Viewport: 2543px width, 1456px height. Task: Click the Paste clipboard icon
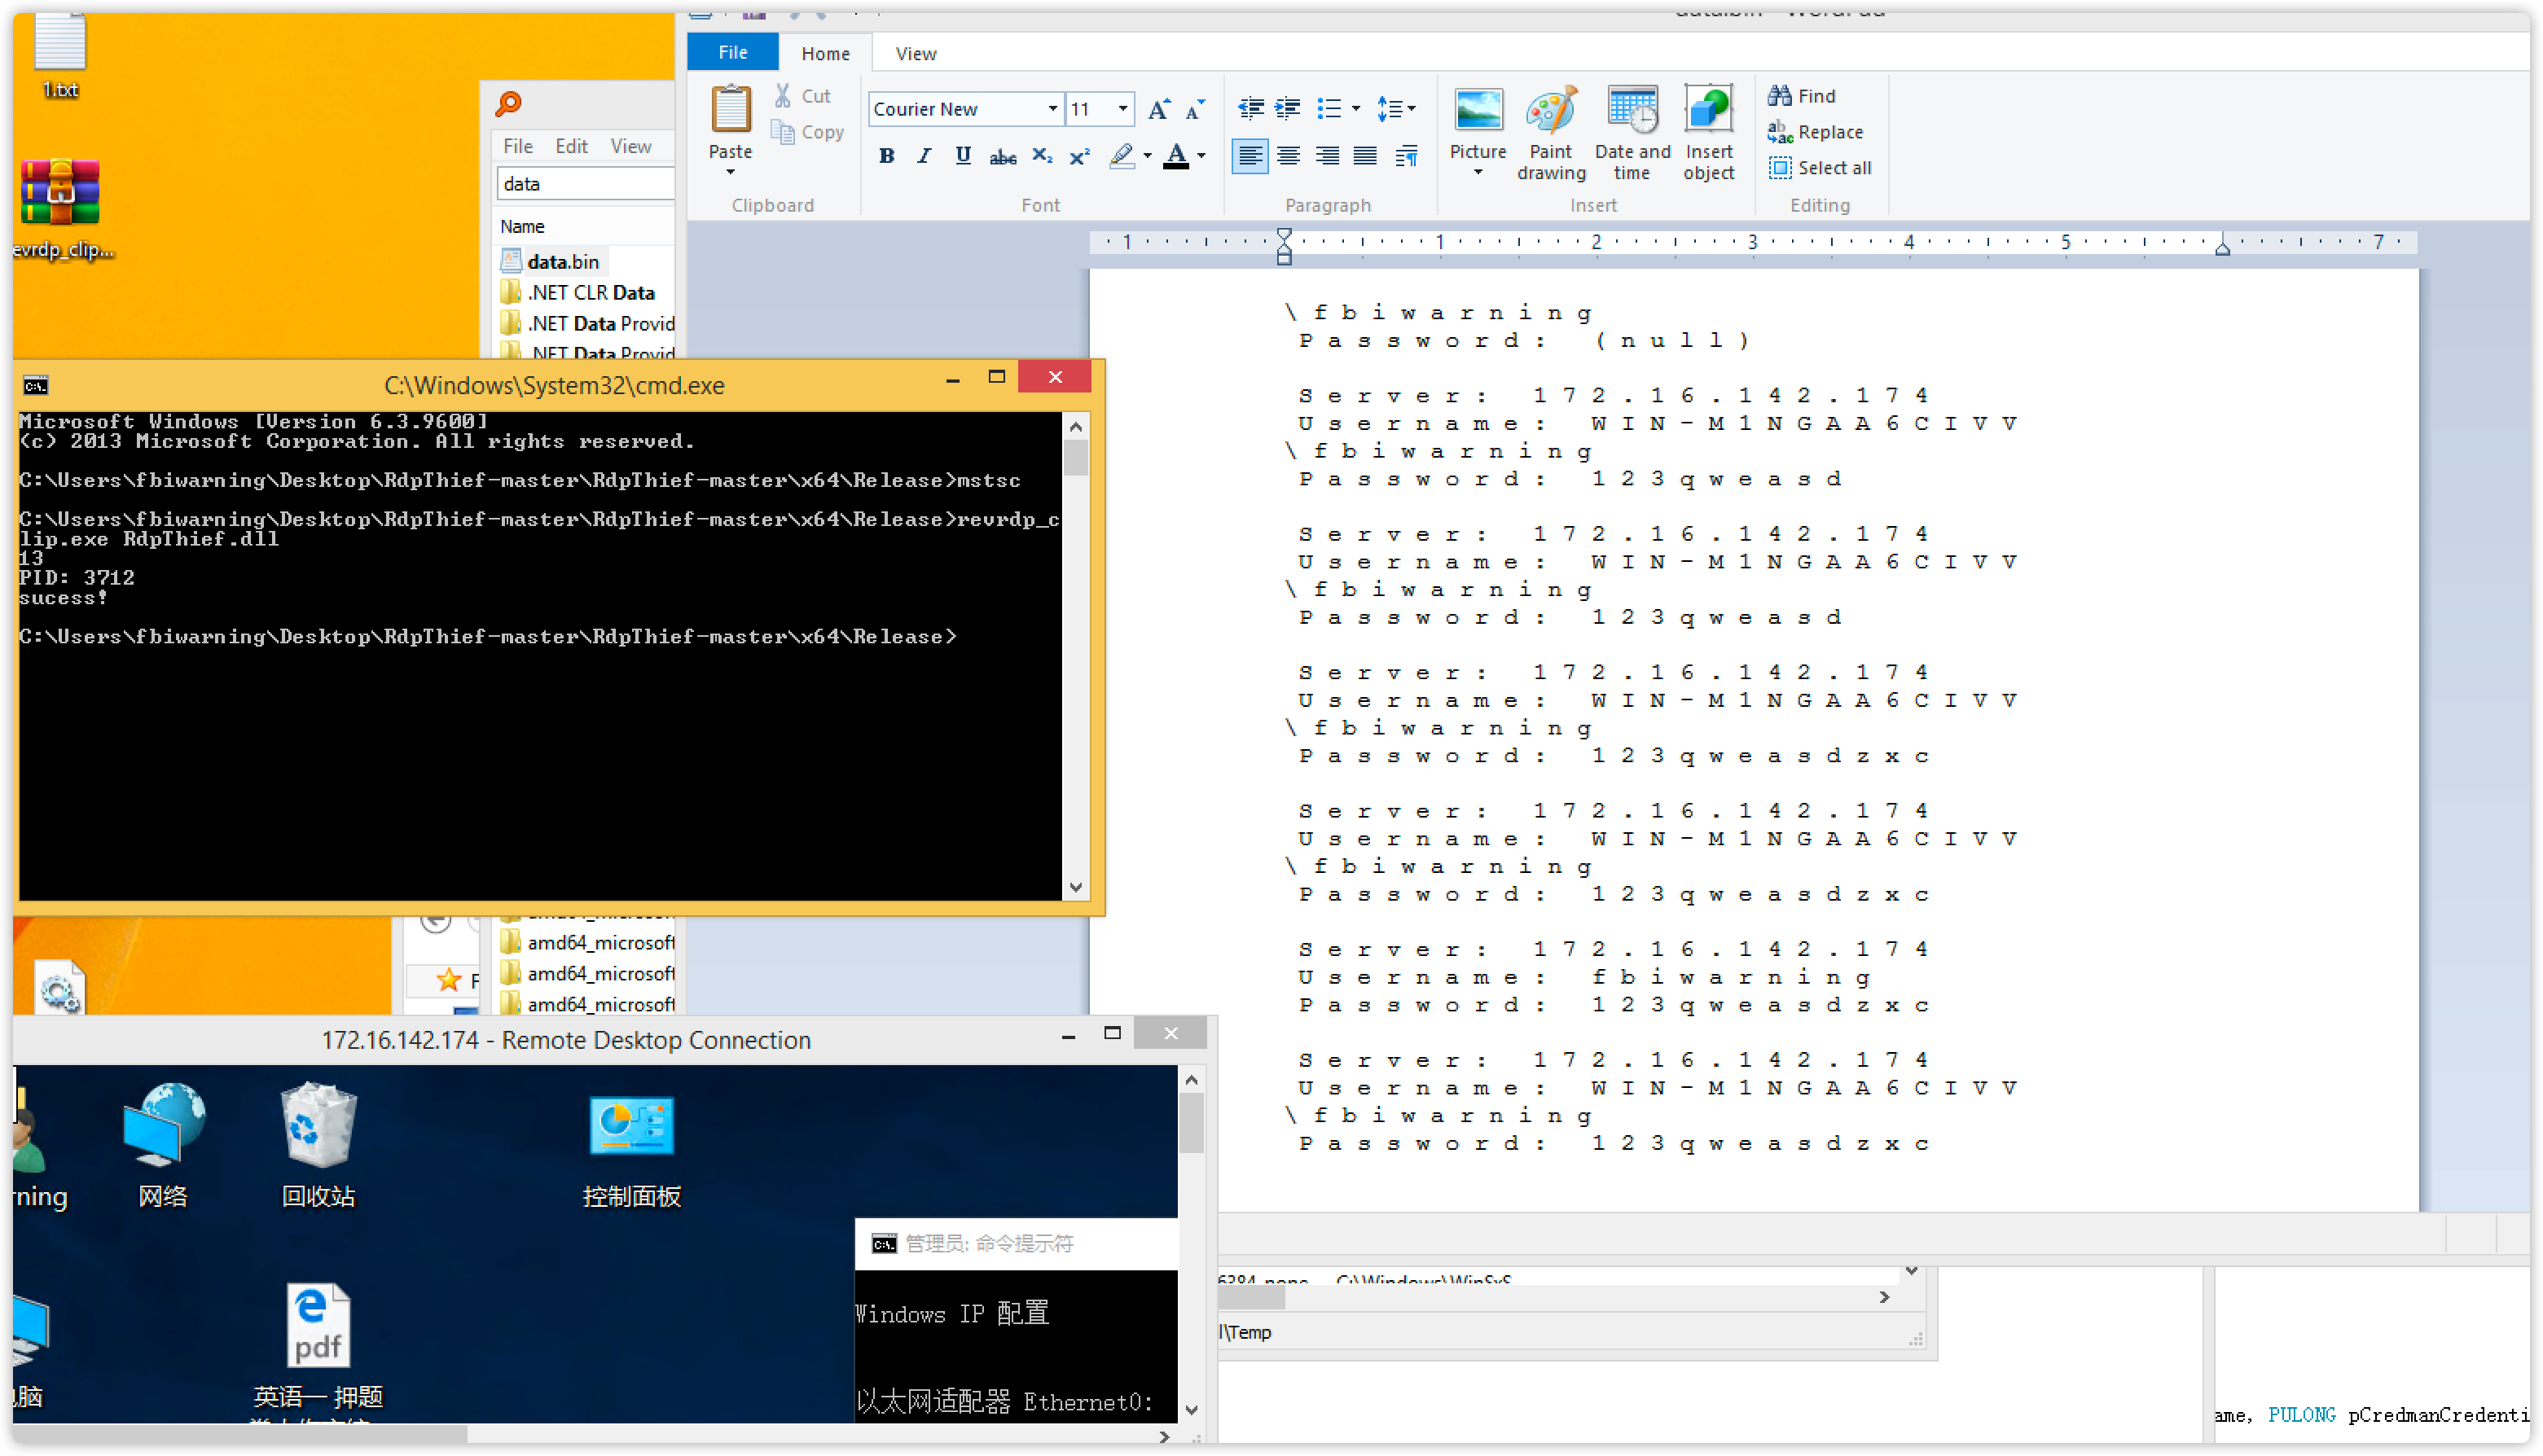pos(730,110)
